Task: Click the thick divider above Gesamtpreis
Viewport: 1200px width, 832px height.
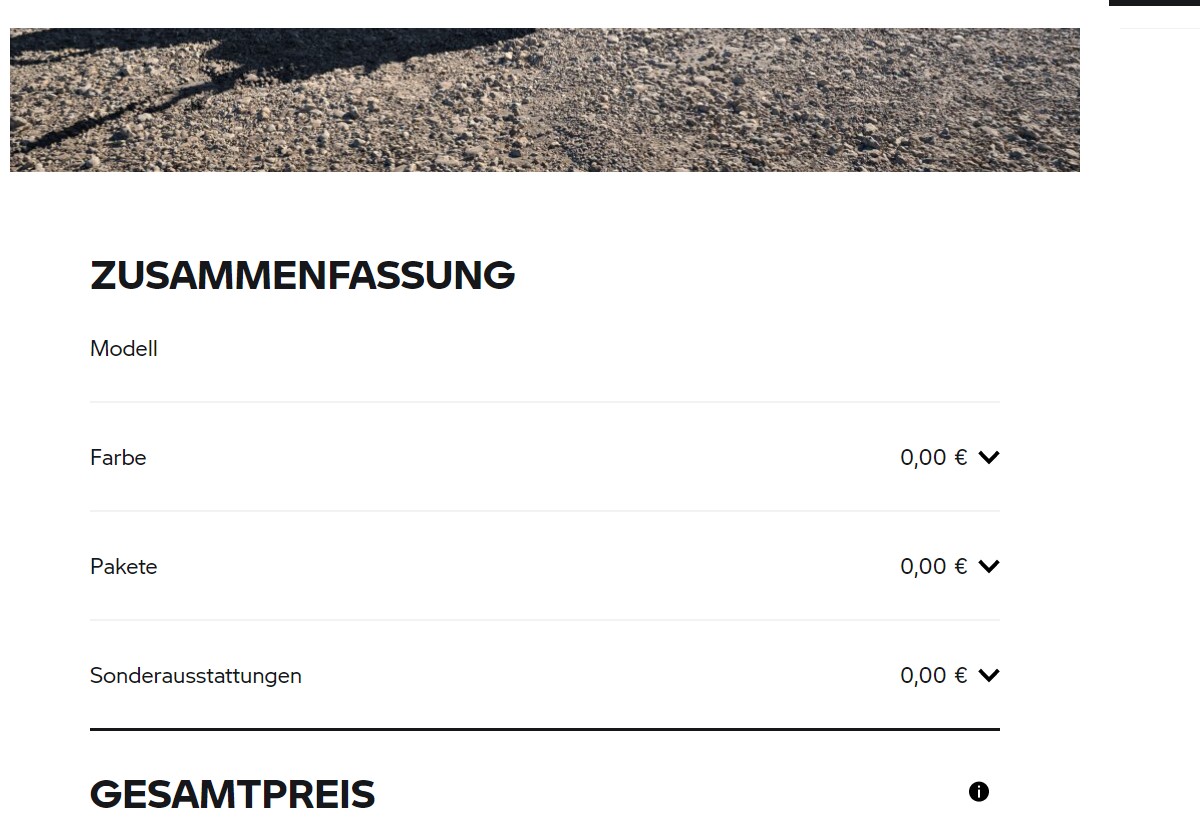Action: [x=545, y=730]
